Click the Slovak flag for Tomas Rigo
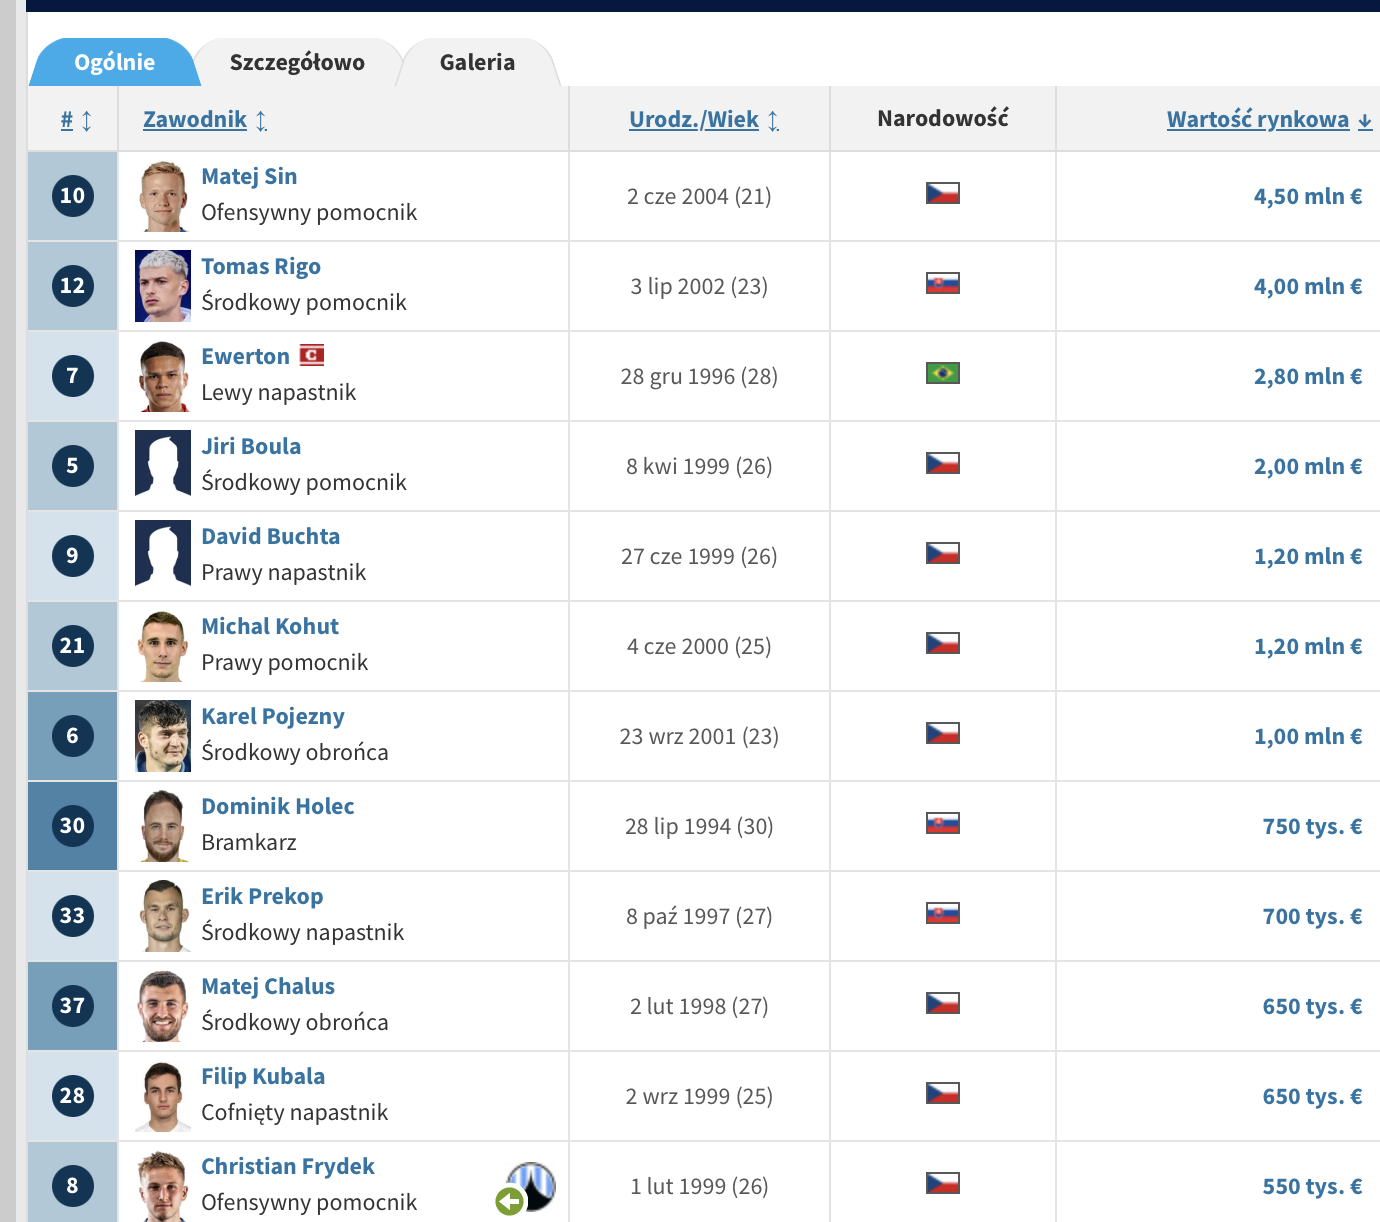 [x=942, y=283]
